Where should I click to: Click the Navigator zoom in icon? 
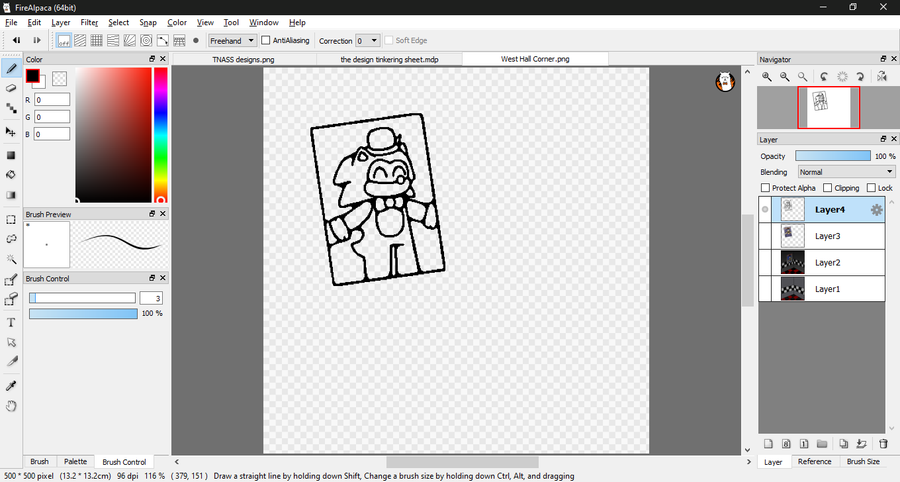point(767,76)
